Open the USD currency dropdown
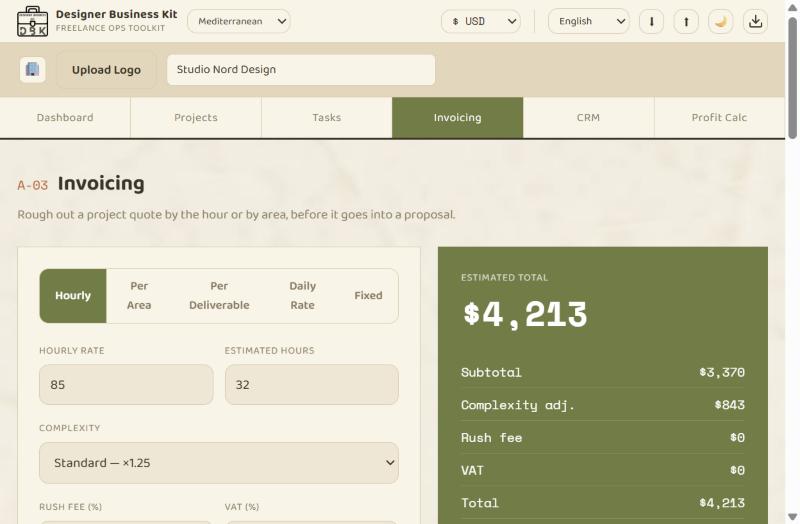 pos(481,21)
